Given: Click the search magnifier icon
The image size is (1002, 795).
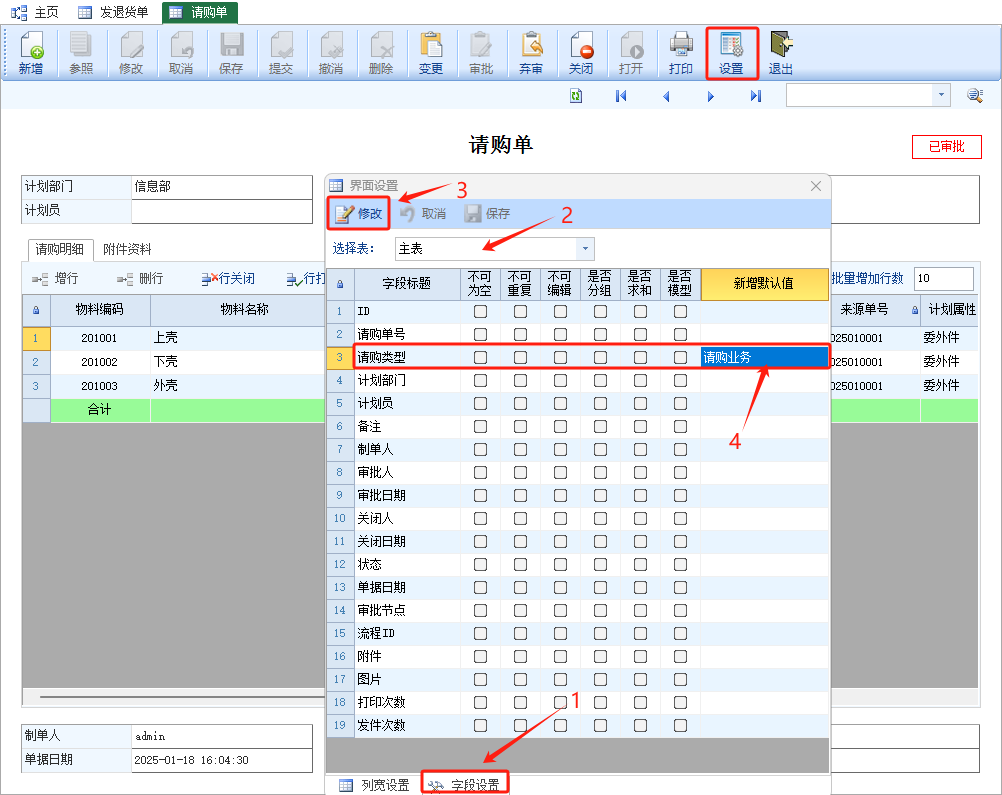Looking at the screenshot, I should point(975,95).
